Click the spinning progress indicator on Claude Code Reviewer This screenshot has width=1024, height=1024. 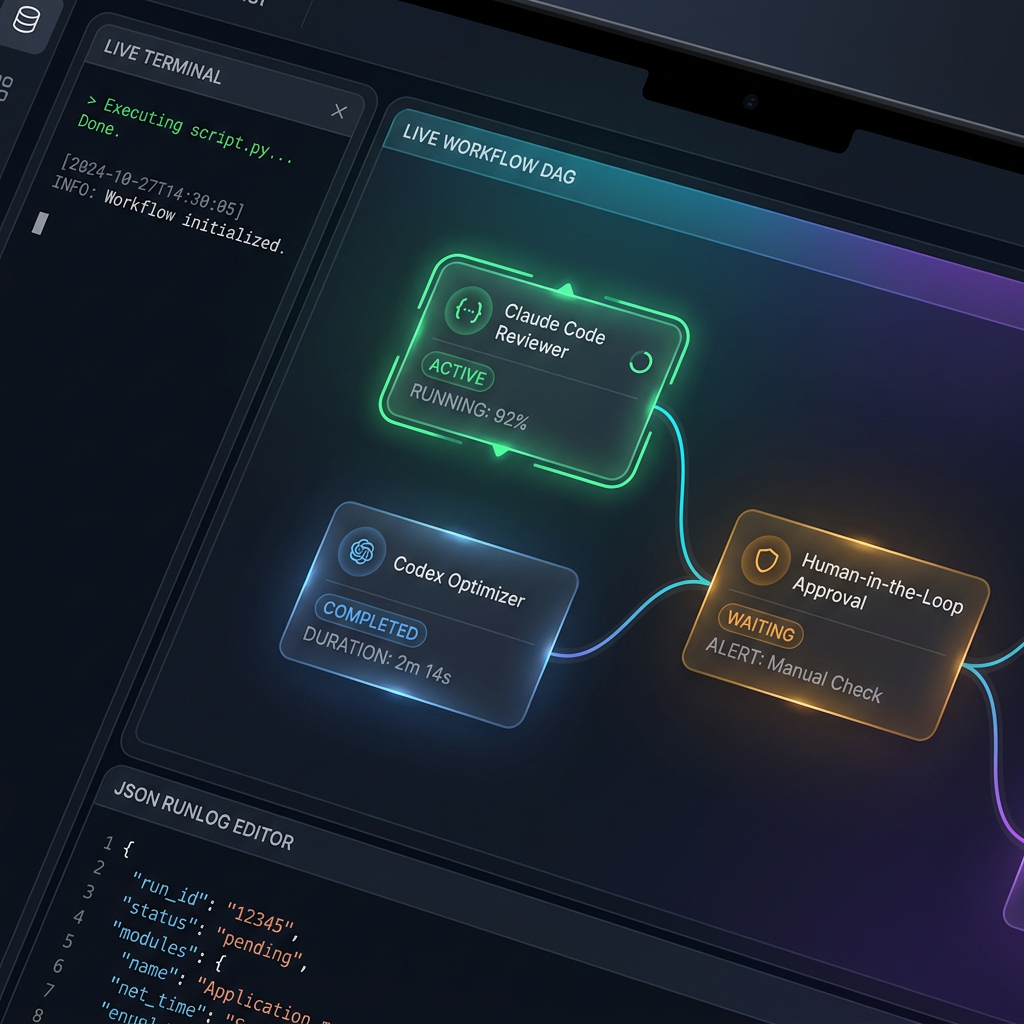(x=641, y=362)
